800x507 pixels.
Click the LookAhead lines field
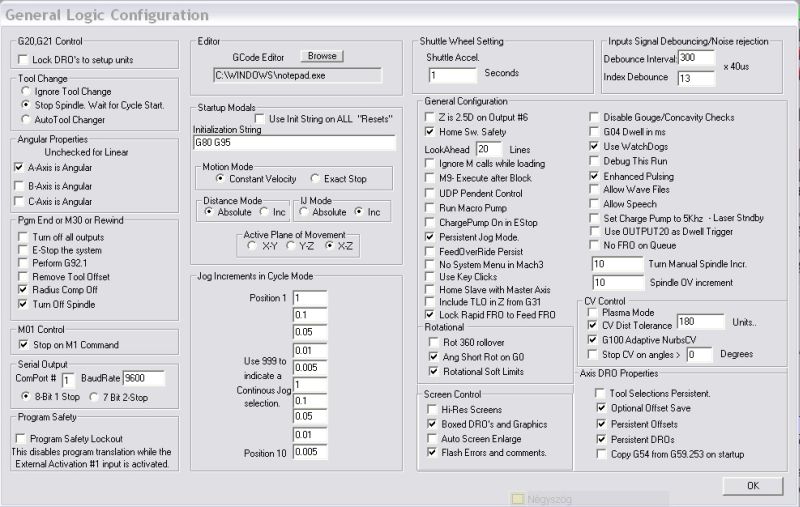coord(489,149)
